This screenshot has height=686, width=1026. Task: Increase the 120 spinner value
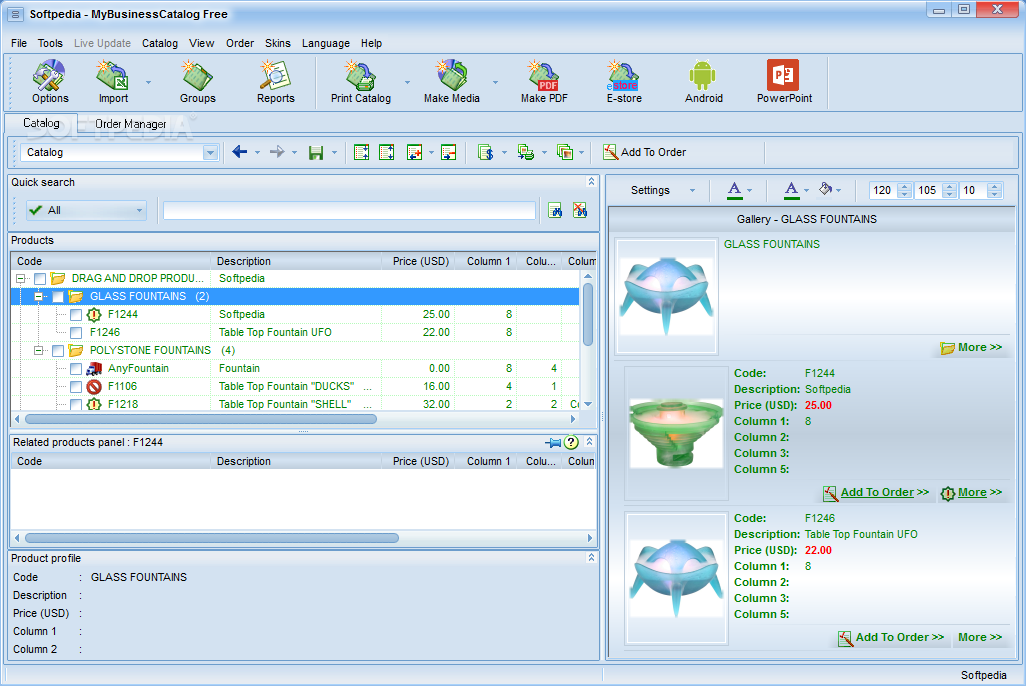coord(904,187)
